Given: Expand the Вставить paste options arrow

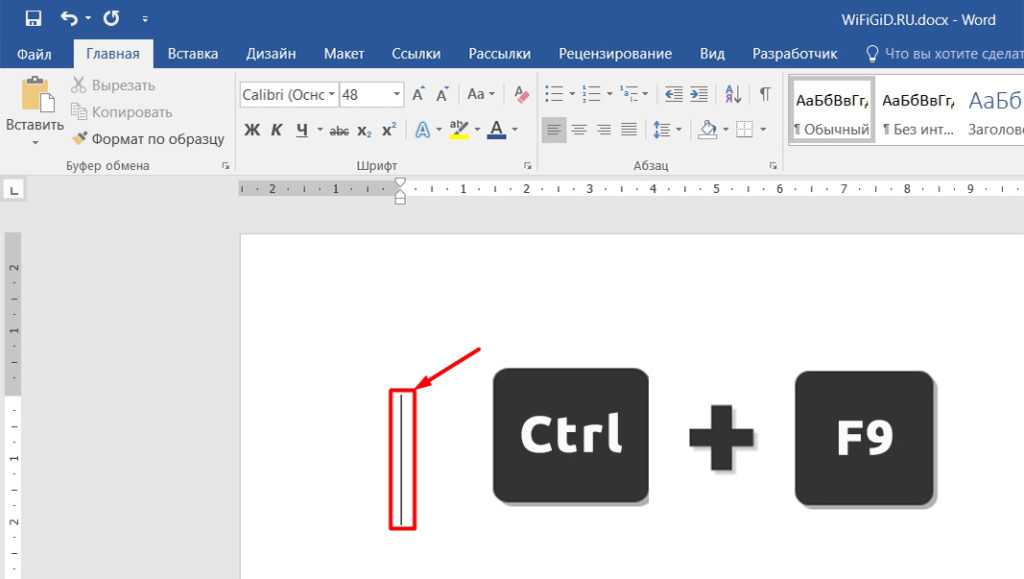Looking at the screenshot, I should click(x=35, y=142).
